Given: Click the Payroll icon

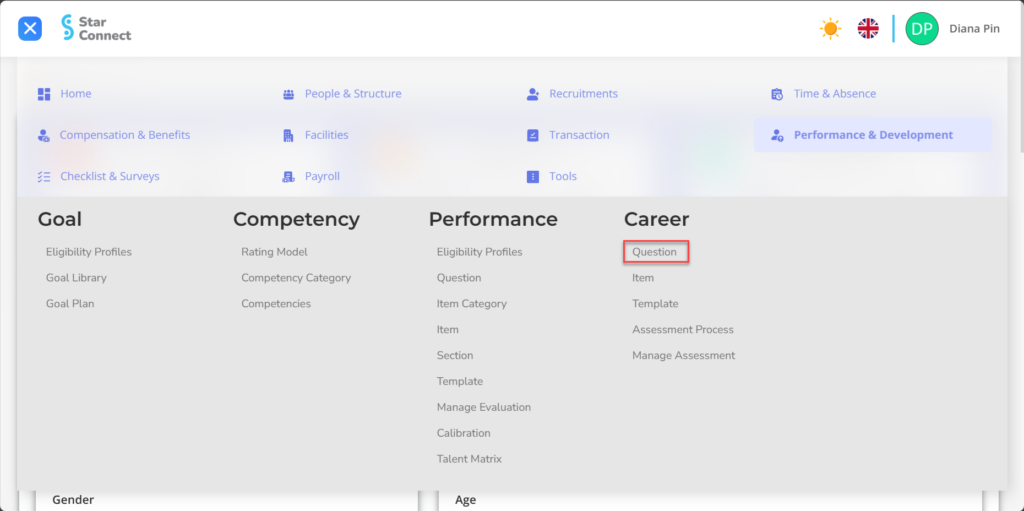Looking at the screenshot, I should click(289, 176).
